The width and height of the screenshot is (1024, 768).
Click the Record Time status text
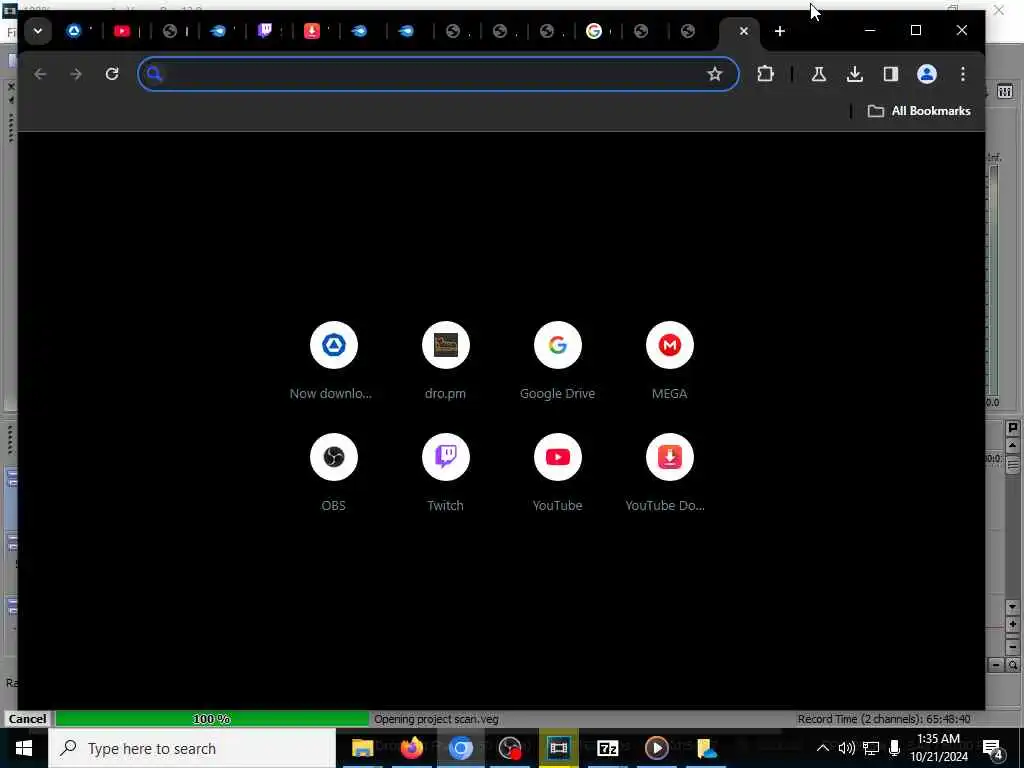pos(884,719)
